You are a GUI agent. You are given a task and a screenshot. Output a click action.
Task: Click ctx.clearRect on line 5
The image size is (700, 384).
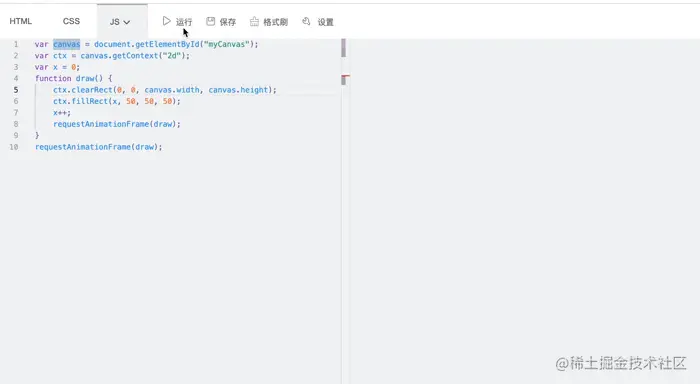(x=83, y=90)
